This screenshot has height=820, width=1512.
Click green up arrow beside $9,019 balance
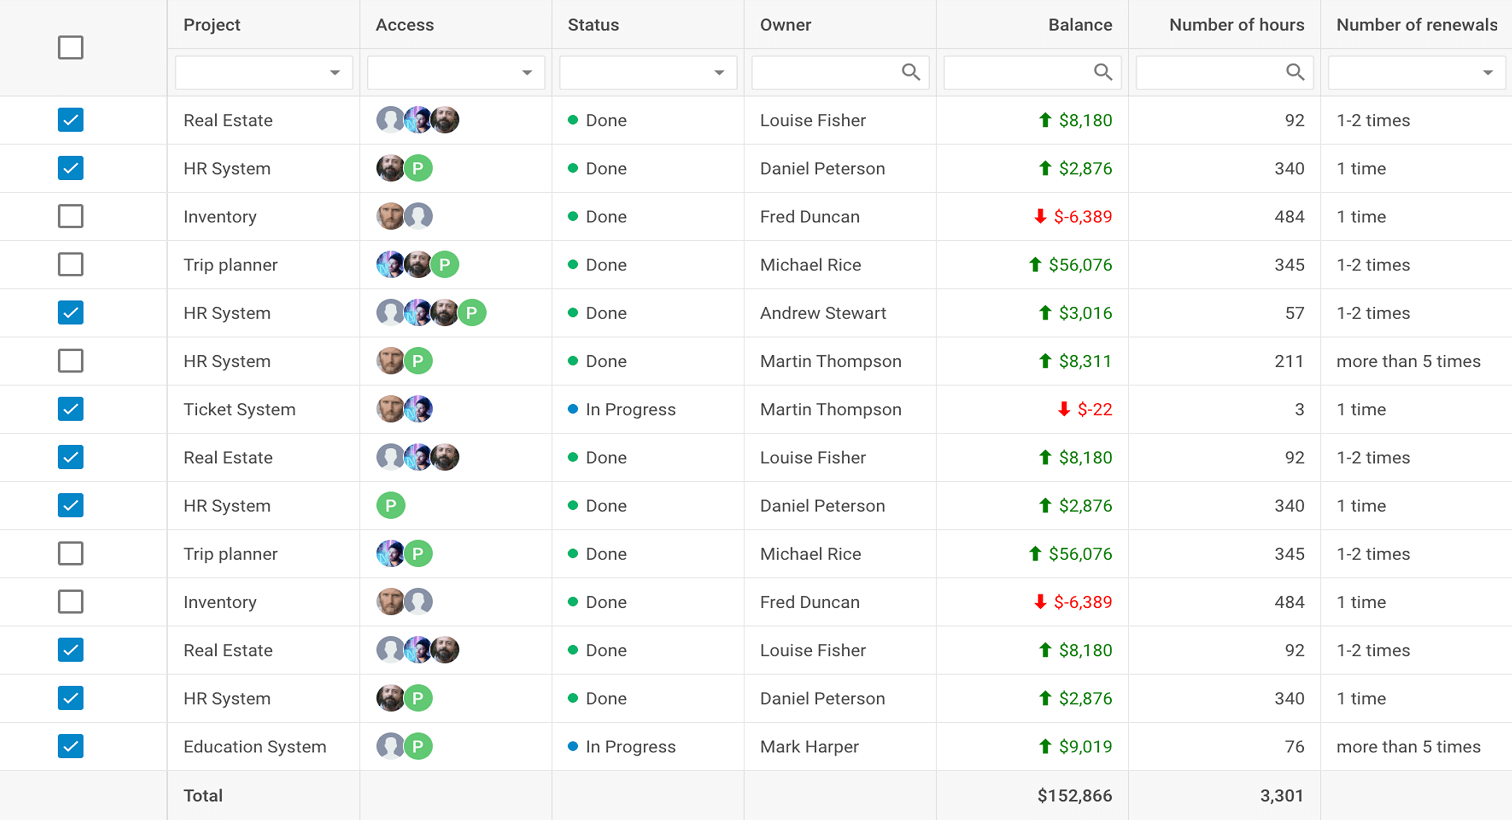(x=1045, y=746)
